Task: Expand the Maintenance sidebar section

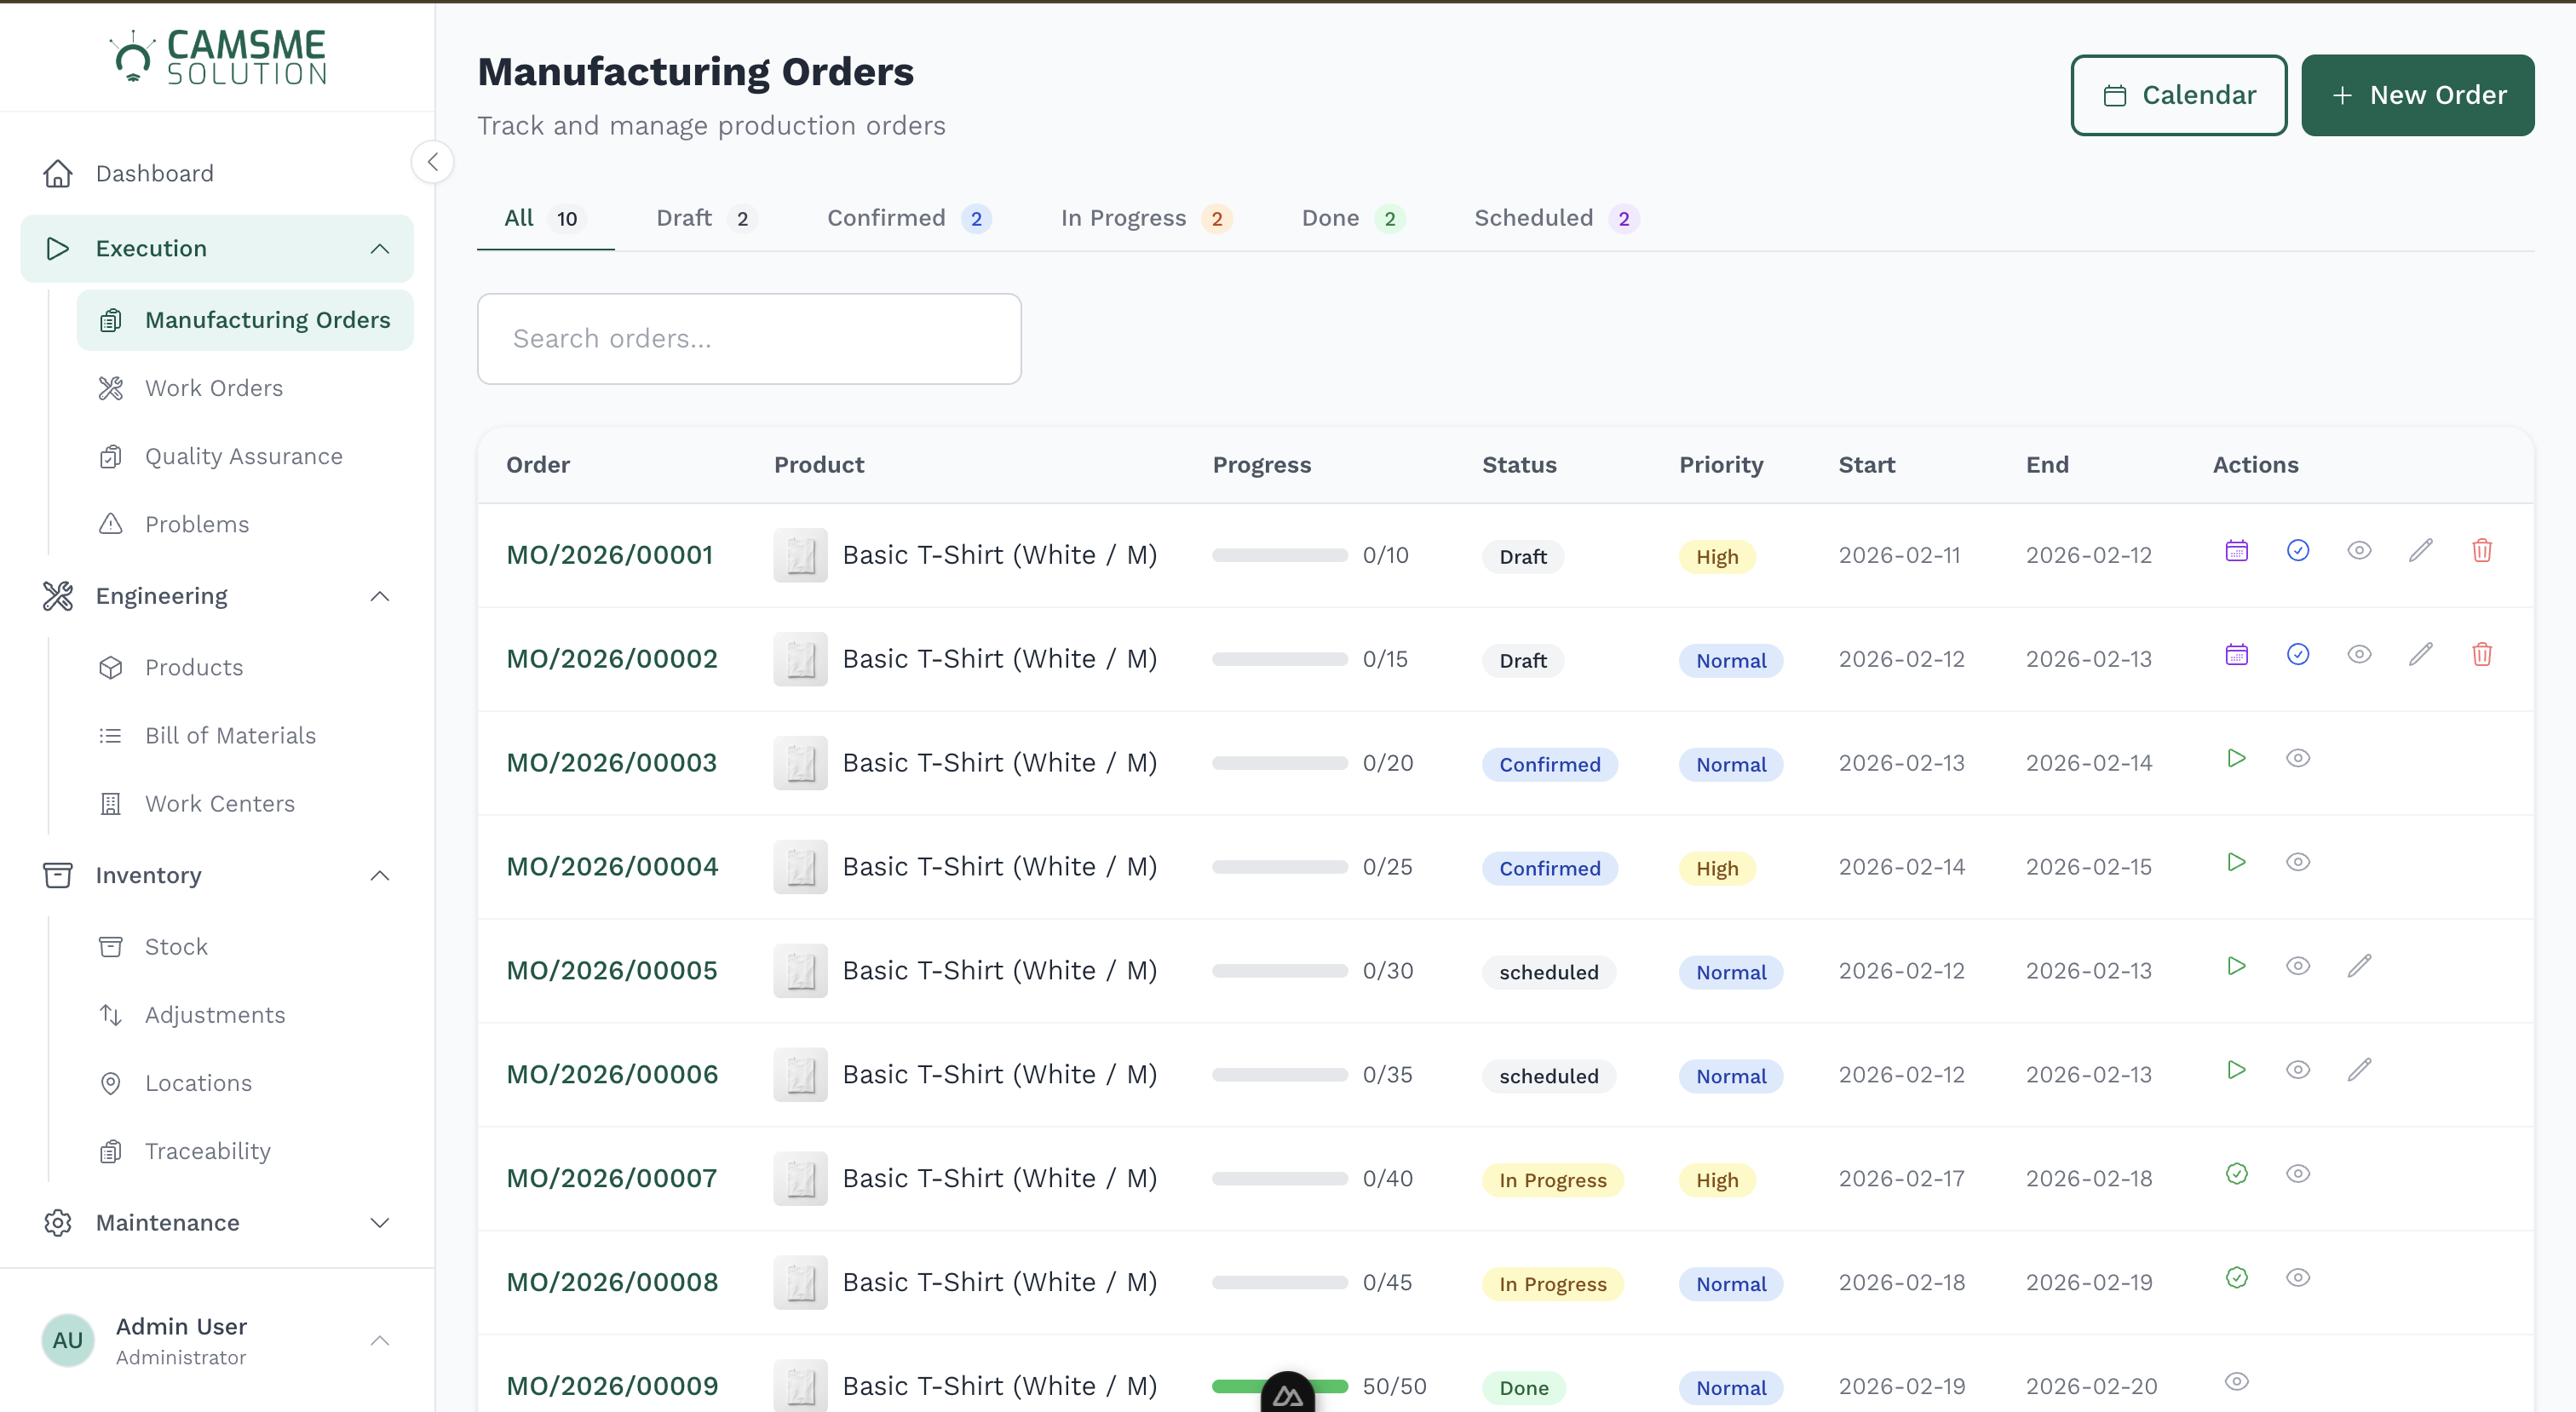Action: [379, 1222]
